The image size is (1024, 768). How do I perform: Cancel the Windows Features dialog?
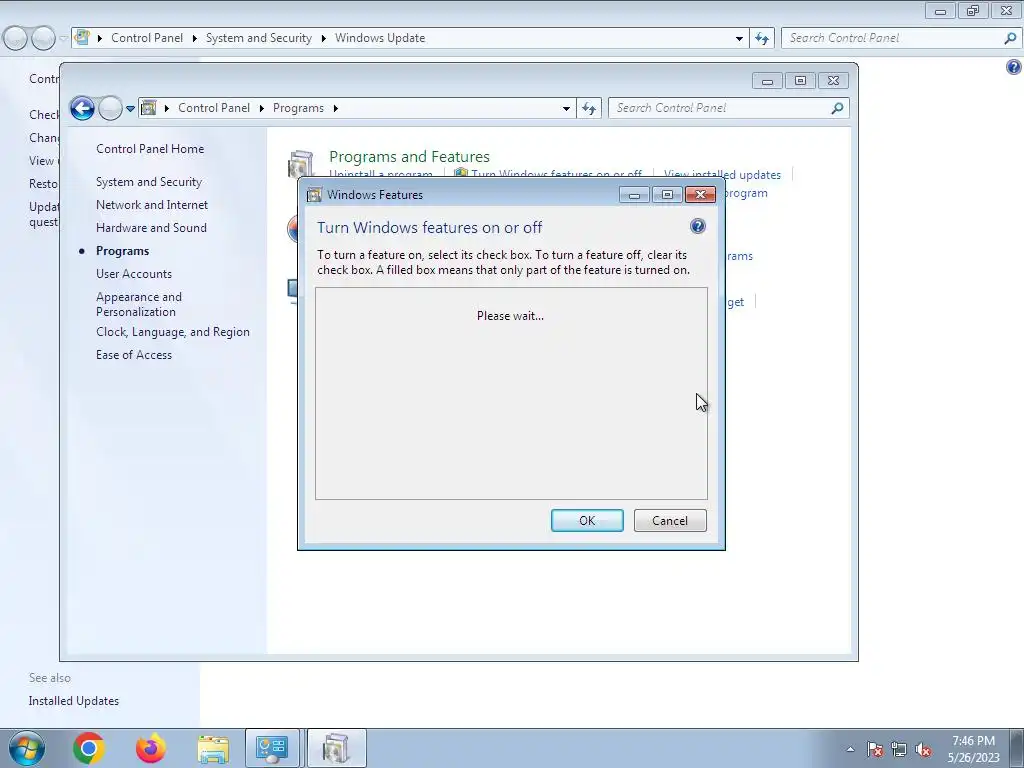pos(670,520)
